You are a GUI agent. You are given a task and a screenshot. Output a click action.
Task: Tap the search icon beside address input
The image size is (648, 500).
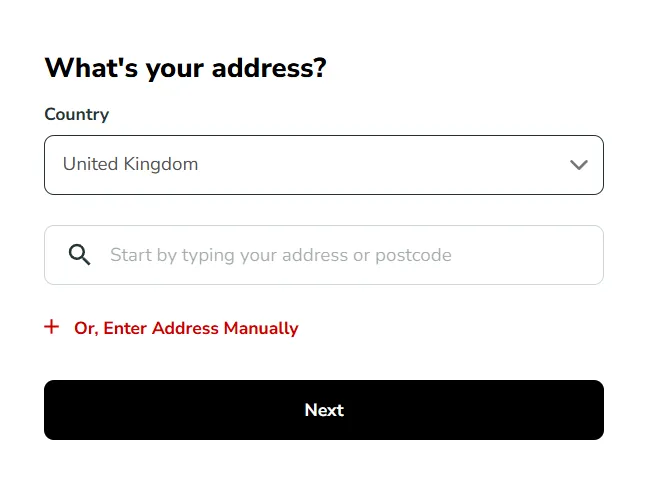point(80,255)
